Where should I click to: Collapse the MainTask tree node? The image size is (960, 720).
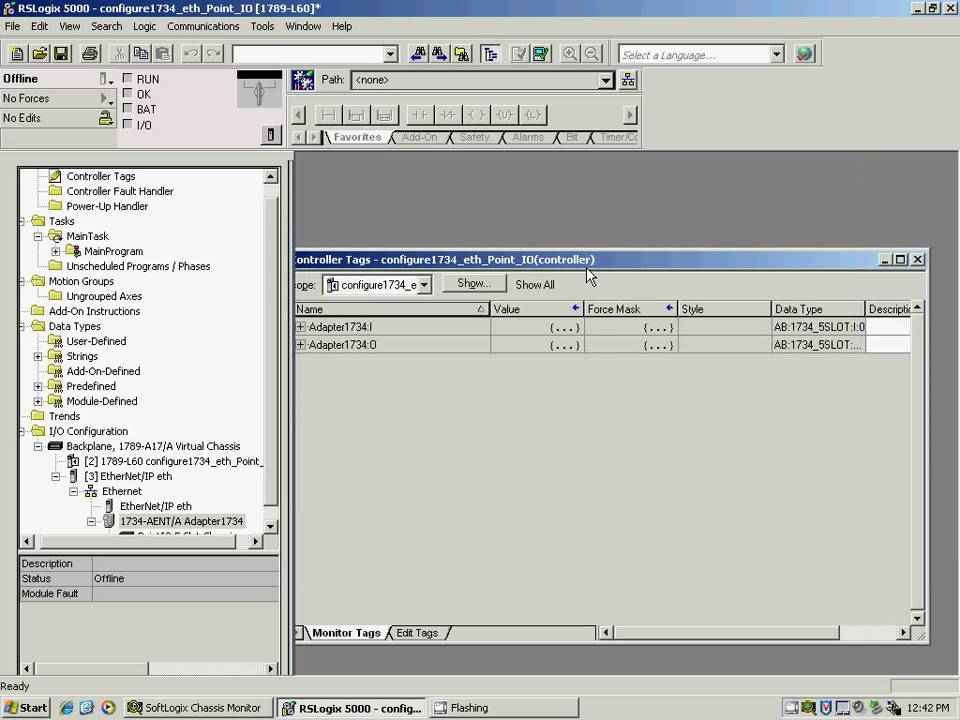(38, 236)
